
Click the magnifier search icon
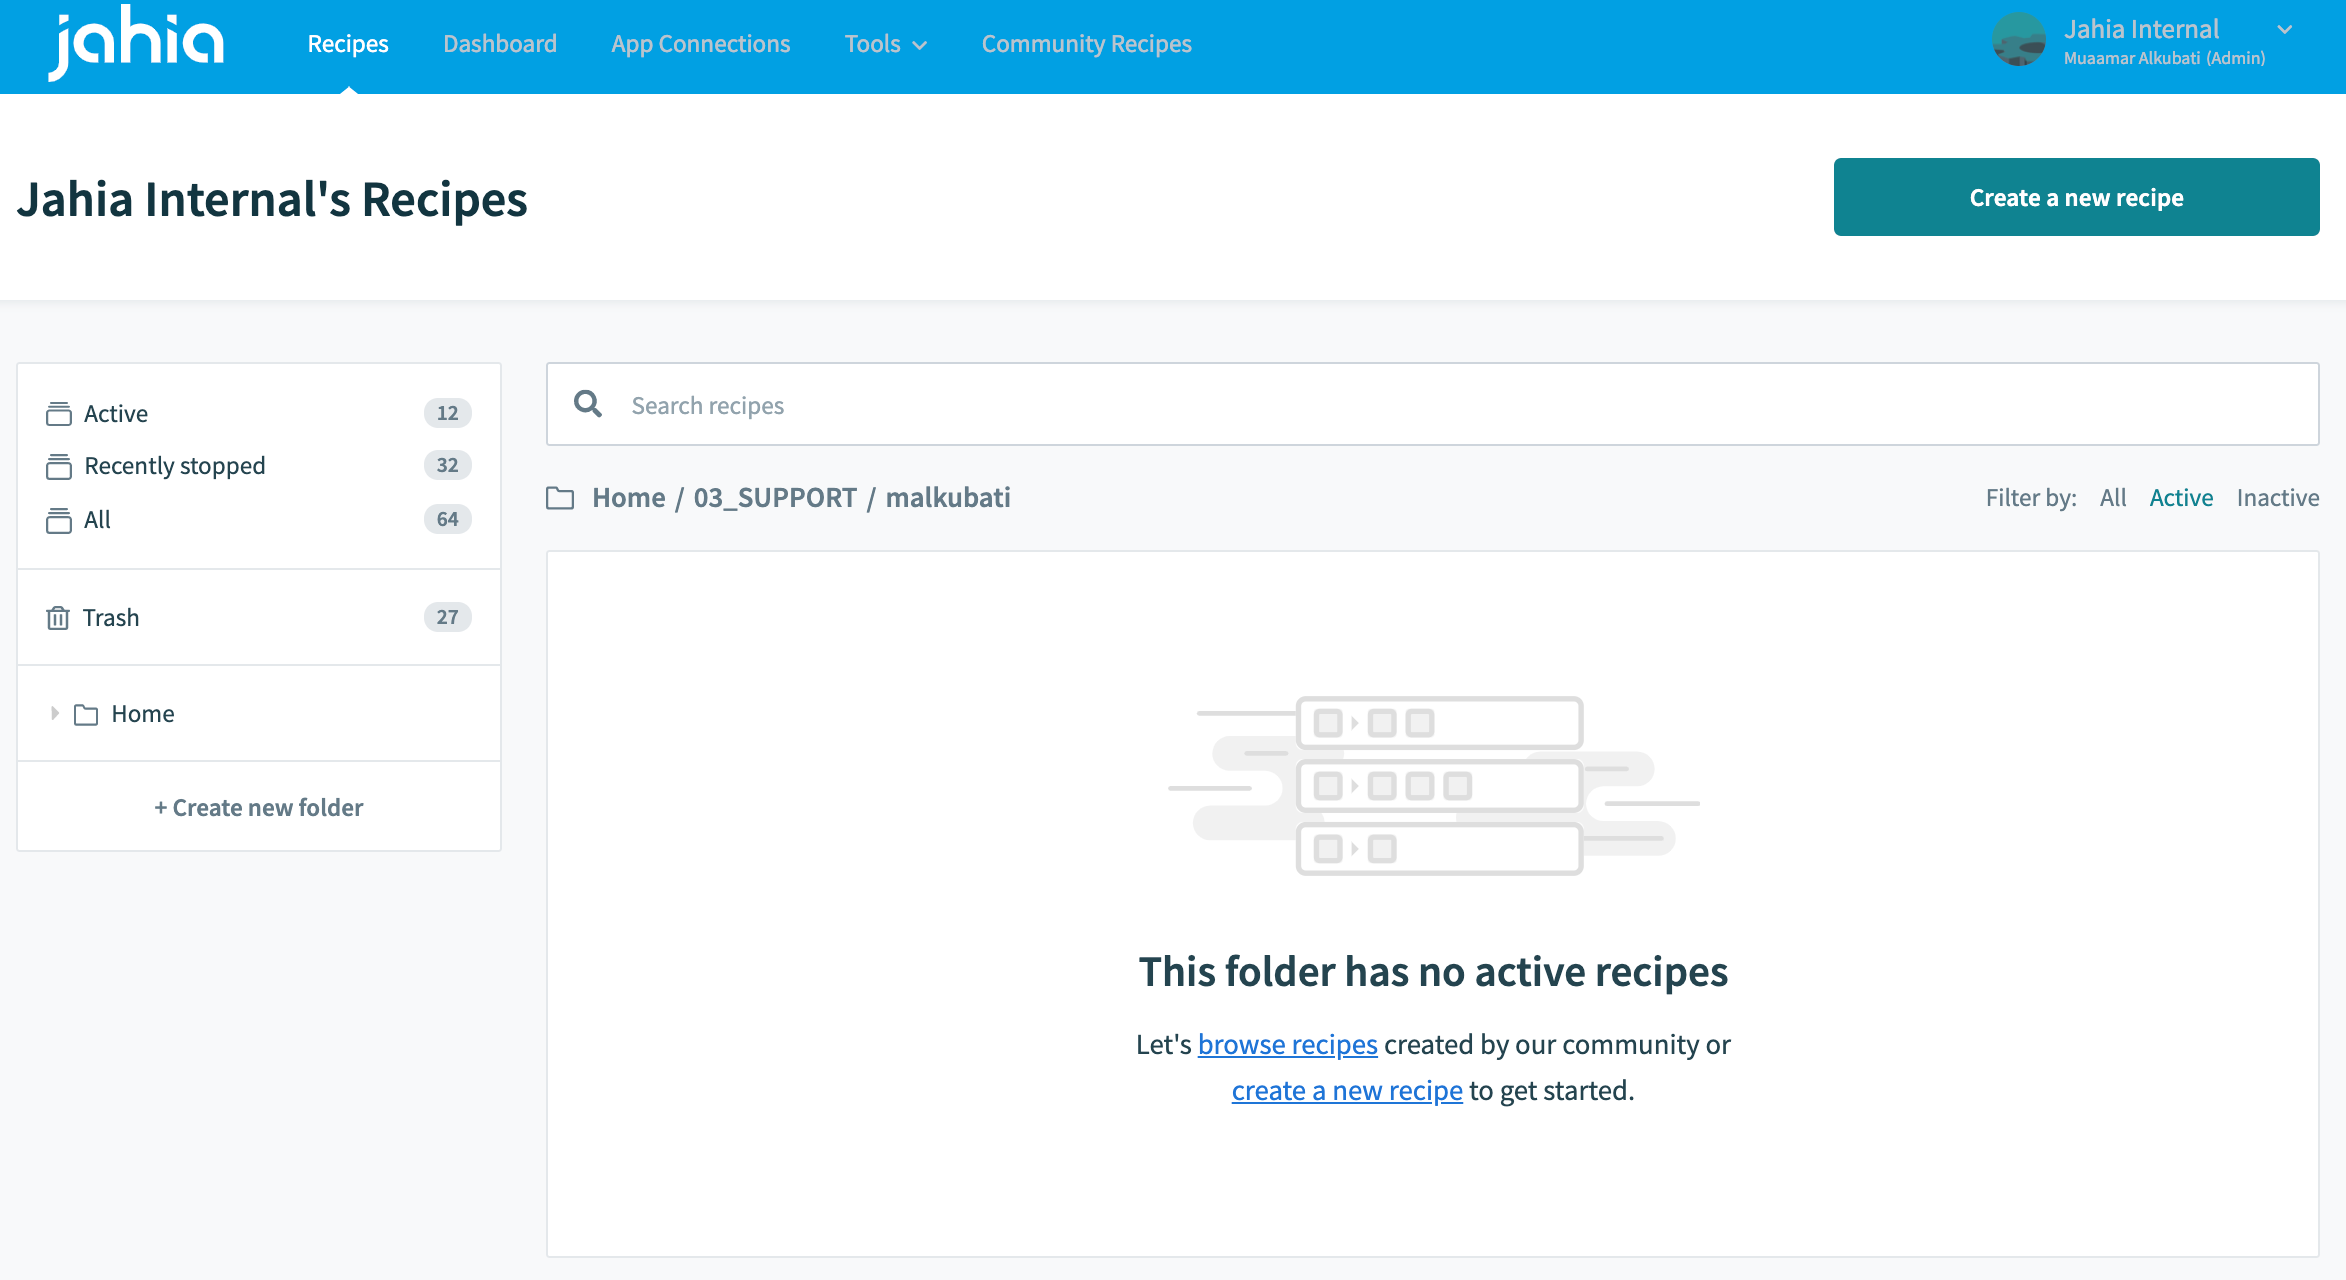coord(588,404)
